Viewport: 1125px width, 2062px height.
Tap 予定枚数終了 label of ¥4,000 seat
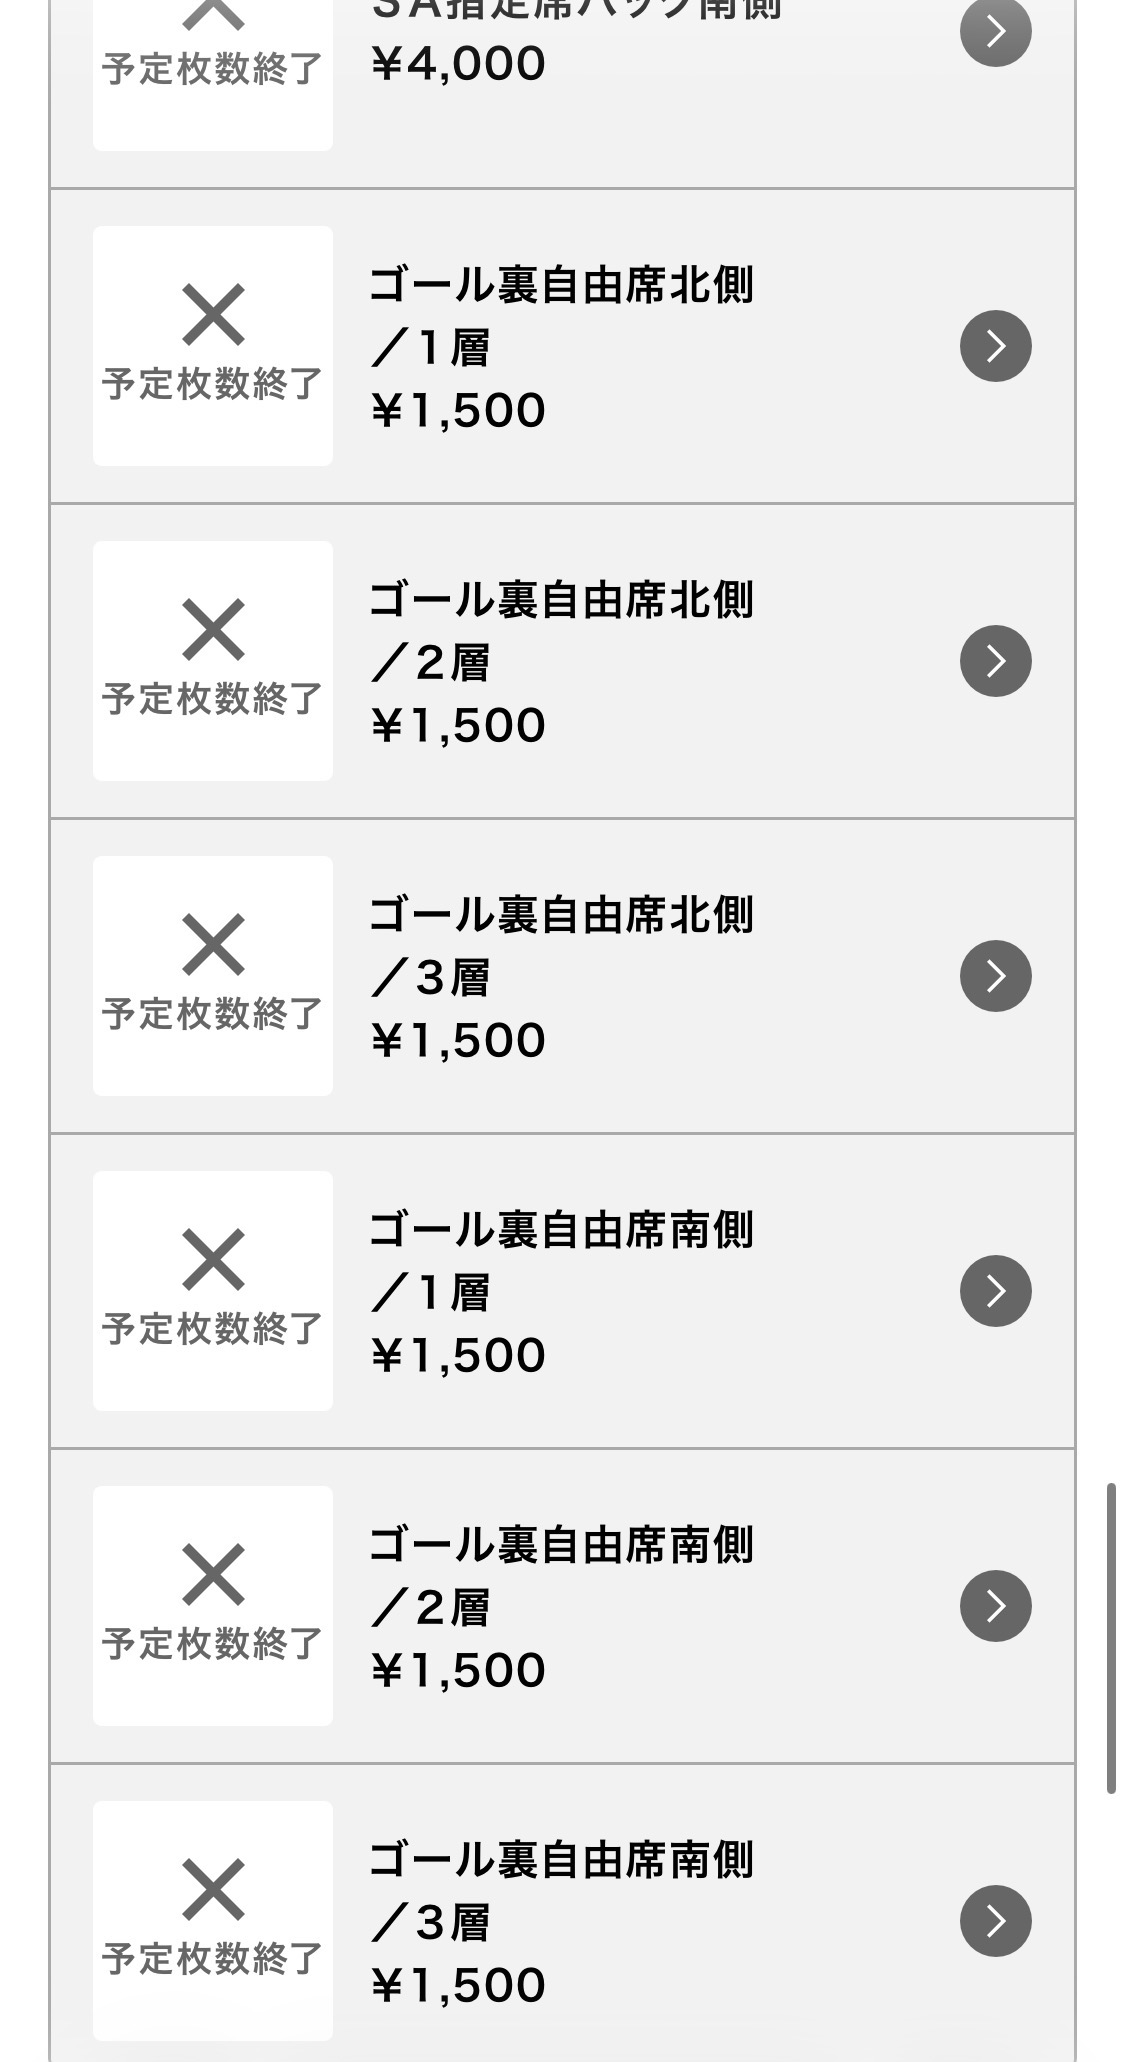pyautogui.click(x=213, y=69)
